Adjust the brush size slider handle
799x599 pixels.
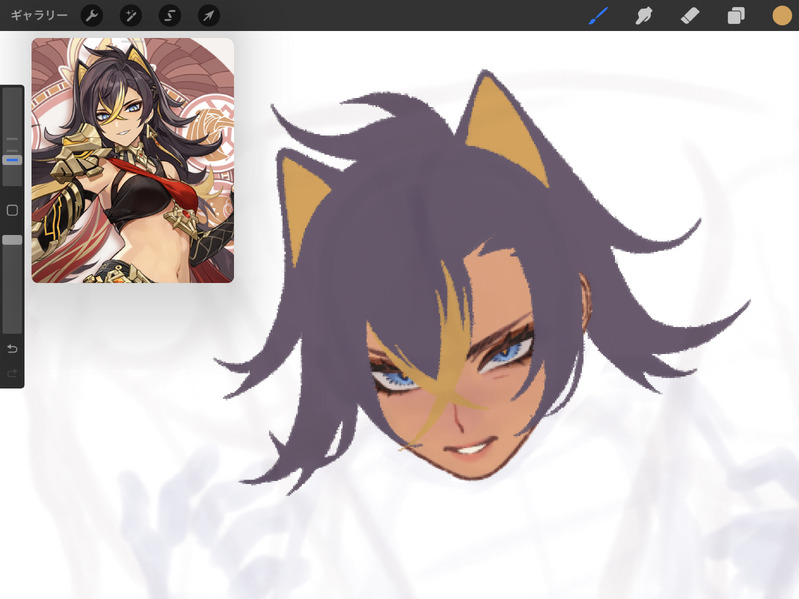coord(12,160)
